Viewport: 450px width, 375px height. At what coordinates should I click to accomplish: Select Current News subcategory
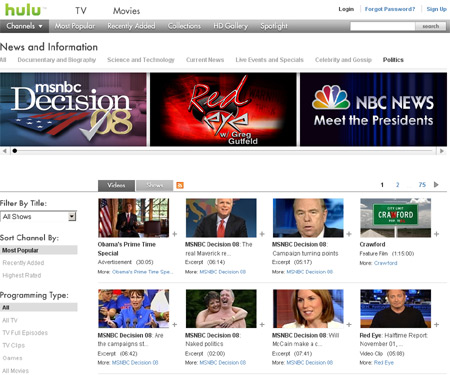(x=205, y=60)
